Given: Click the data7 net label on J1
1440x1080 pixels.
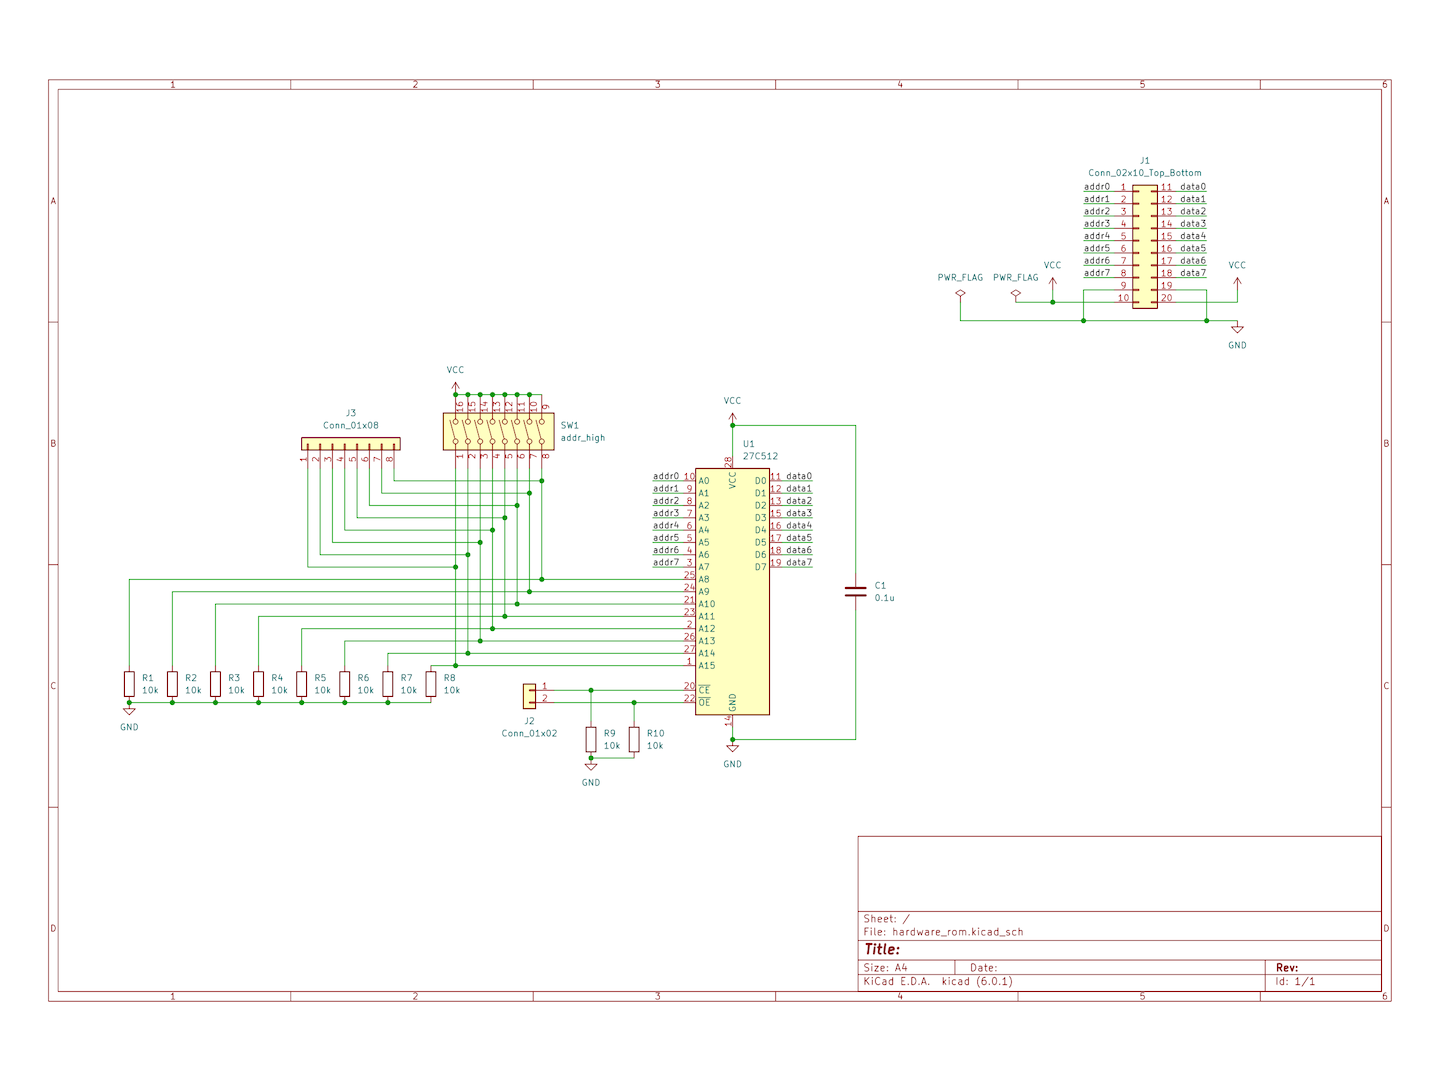Looking at the screenshot, I should pyautogui.click(x=1192, y=273).
